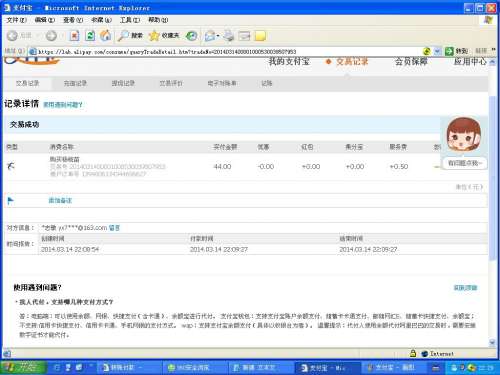Select the 交易记录 sub-tab in gray bar
Image resolution: width=500 pixels, height=375 pixels.
pyautogui.click(x=27, y=83)
